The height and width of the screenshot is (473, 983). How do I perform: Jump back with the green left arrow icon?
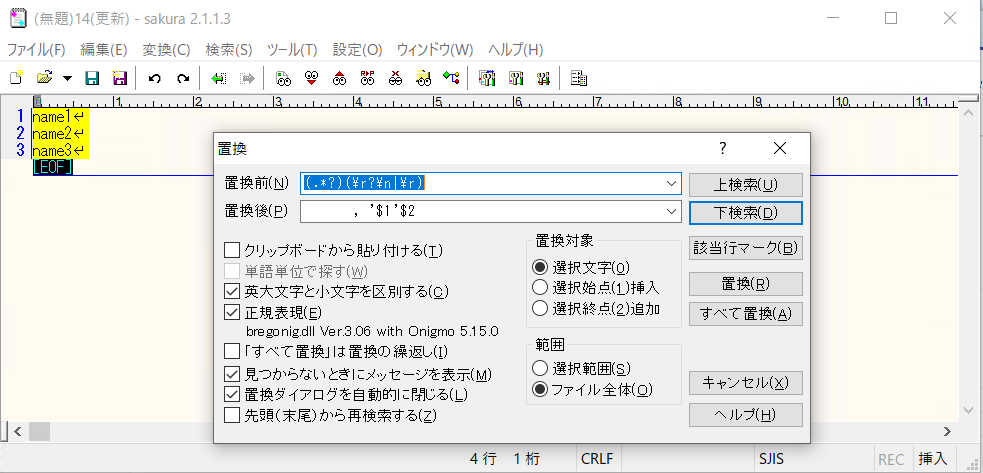point(218,78)
